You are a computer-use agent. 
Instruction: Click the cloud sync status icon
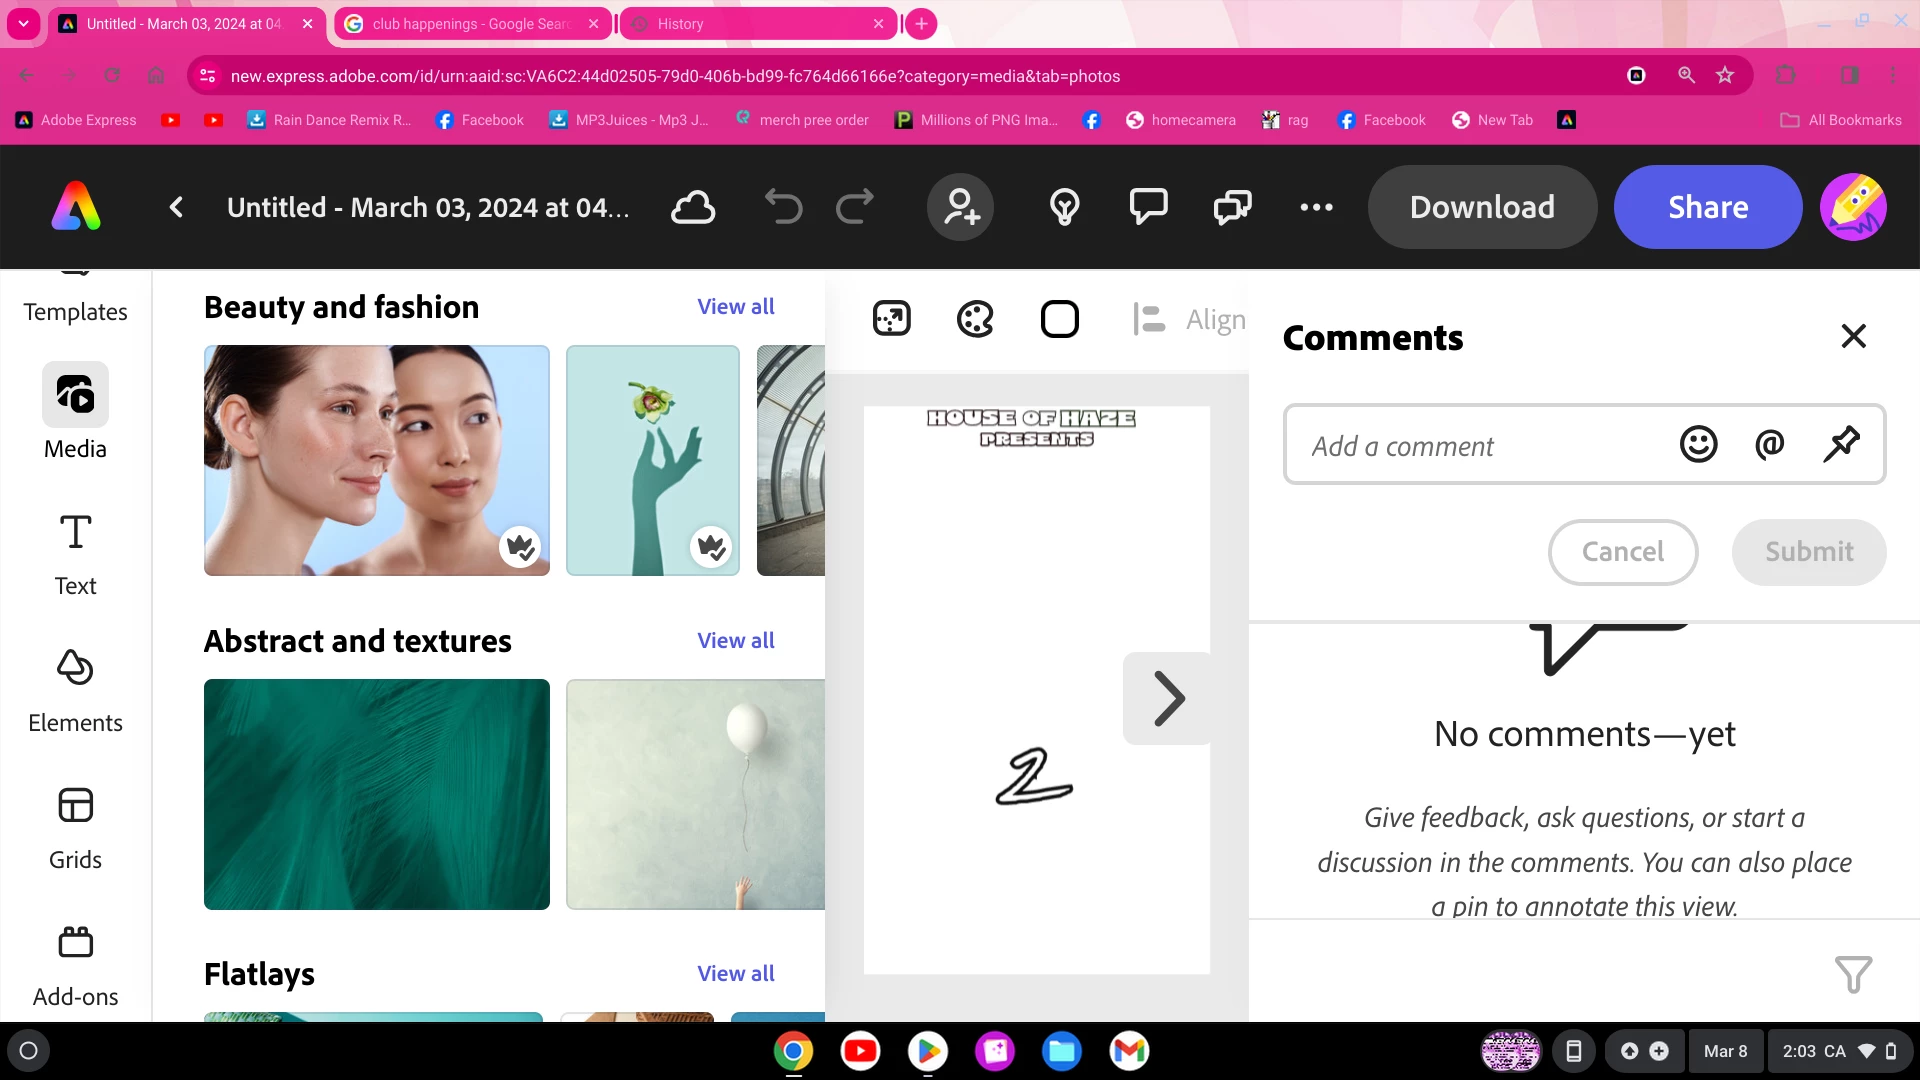[693, 207]
